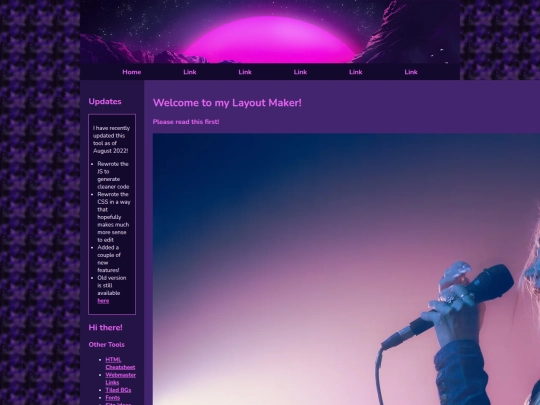
Task: Select the last Link in the navigation bar
Action: tap(411, 72)
